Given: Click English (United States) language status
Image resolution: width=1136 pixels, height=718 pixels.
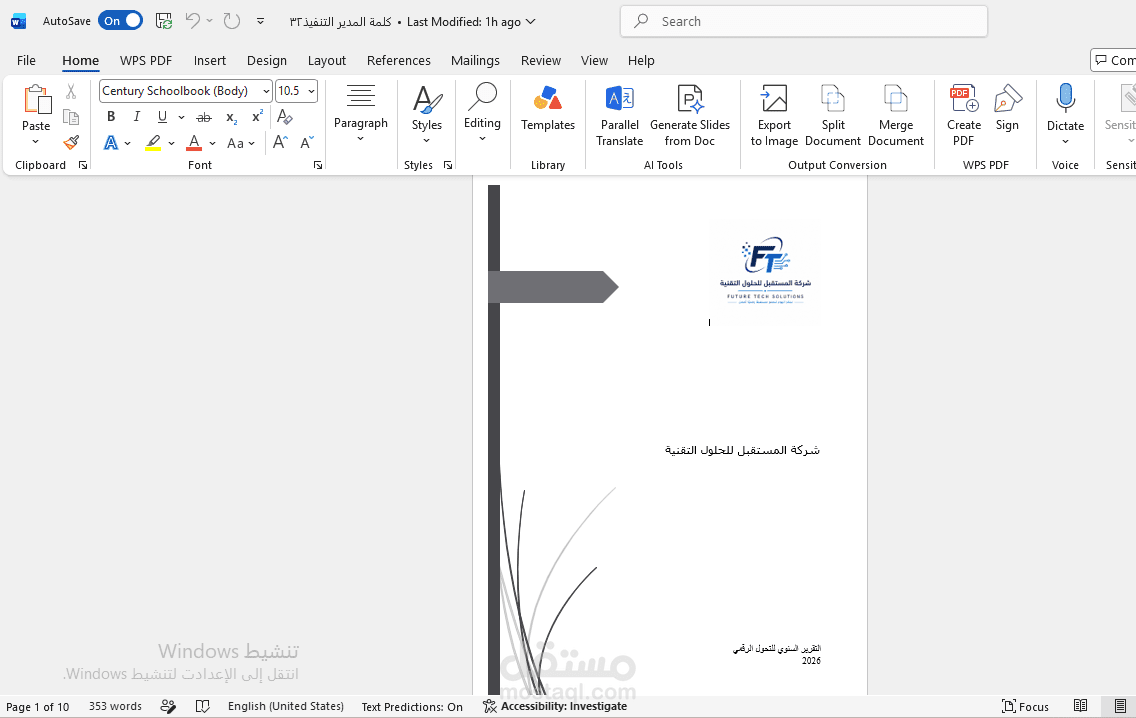Looking at the screenshot, I should 285,706.
